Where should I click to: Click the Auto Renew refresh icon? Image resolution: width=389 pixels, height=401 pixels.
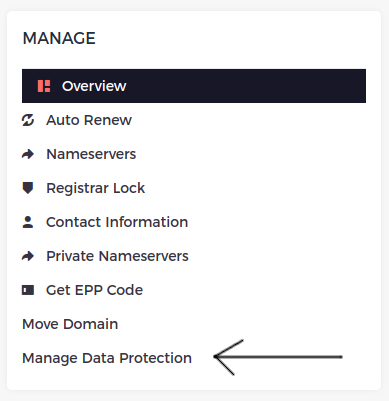(28, 120)
